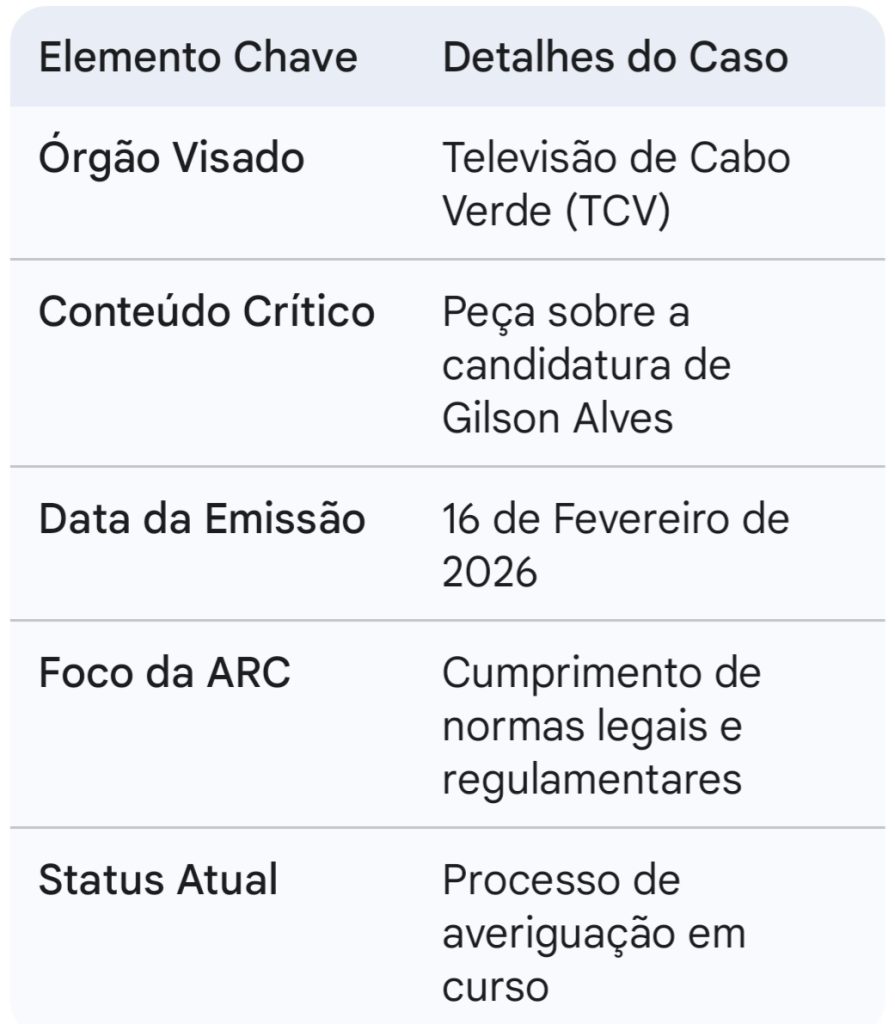Select the name 'Gilson Alves'

point(558,418)
